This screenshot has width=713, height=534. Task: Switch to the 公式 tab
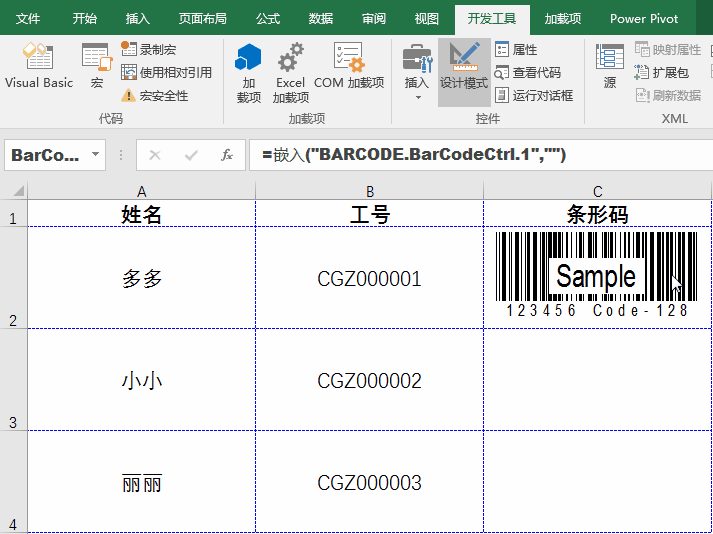(x=268, y=19)
